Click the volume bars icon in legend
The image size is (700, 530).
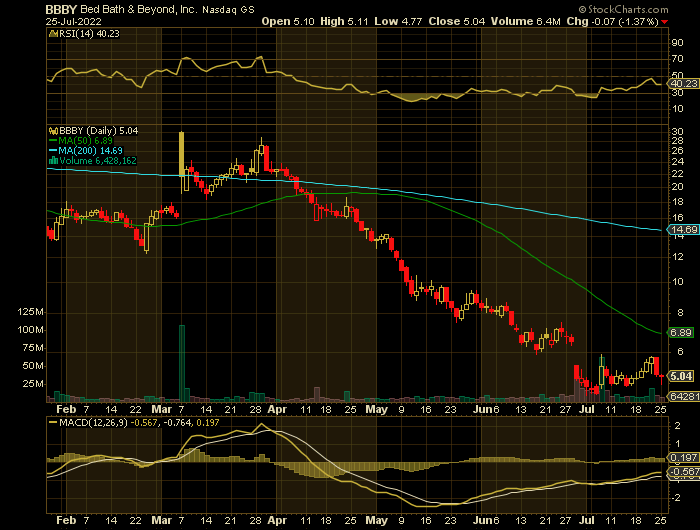(53, 160)
